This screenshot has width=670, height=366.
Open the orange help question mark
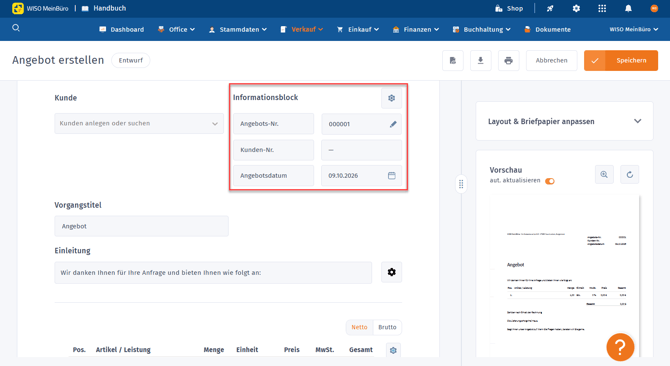(620, 347)
